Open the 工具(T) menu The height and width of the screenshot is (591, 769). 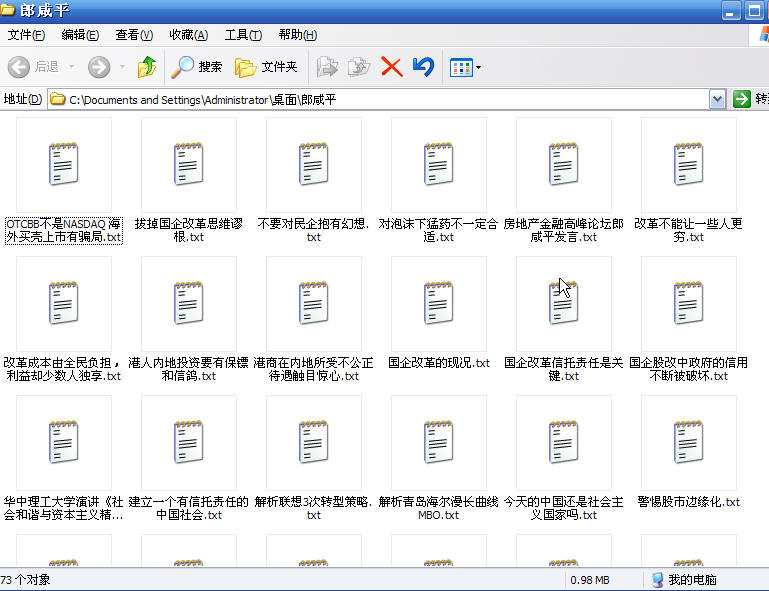tap(243, 35)
